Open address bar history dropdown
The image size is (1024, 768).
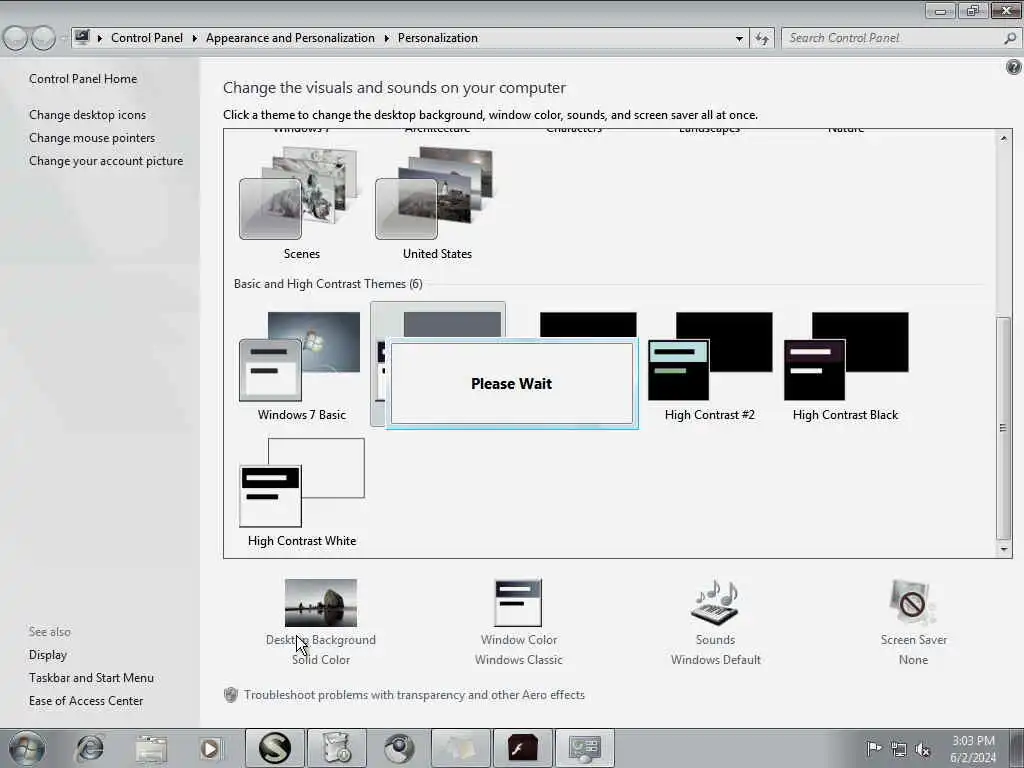[x=739, y=39]
